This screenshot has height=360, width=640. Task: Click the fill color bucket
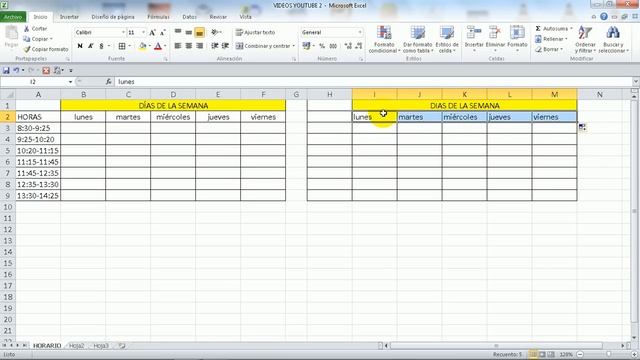[x=142, y=46]
